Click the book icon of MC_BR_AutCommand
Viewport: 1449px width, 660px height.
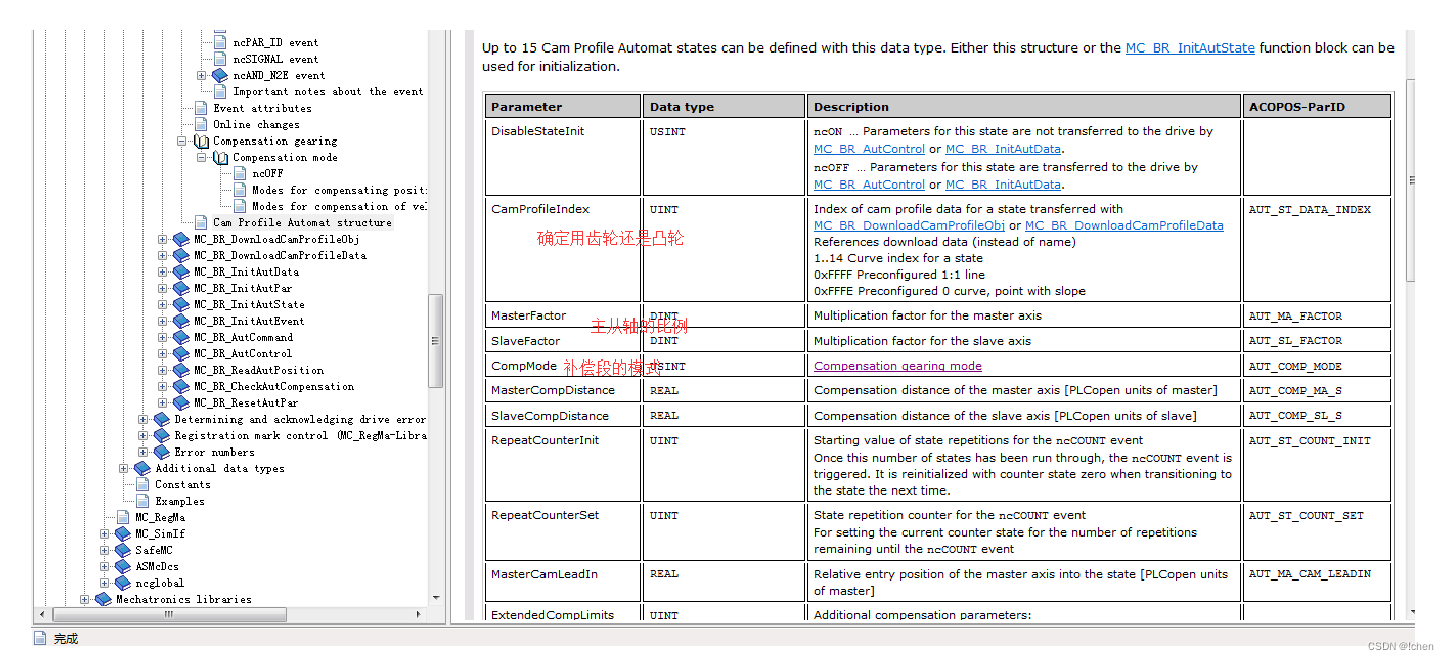point(181,337)
